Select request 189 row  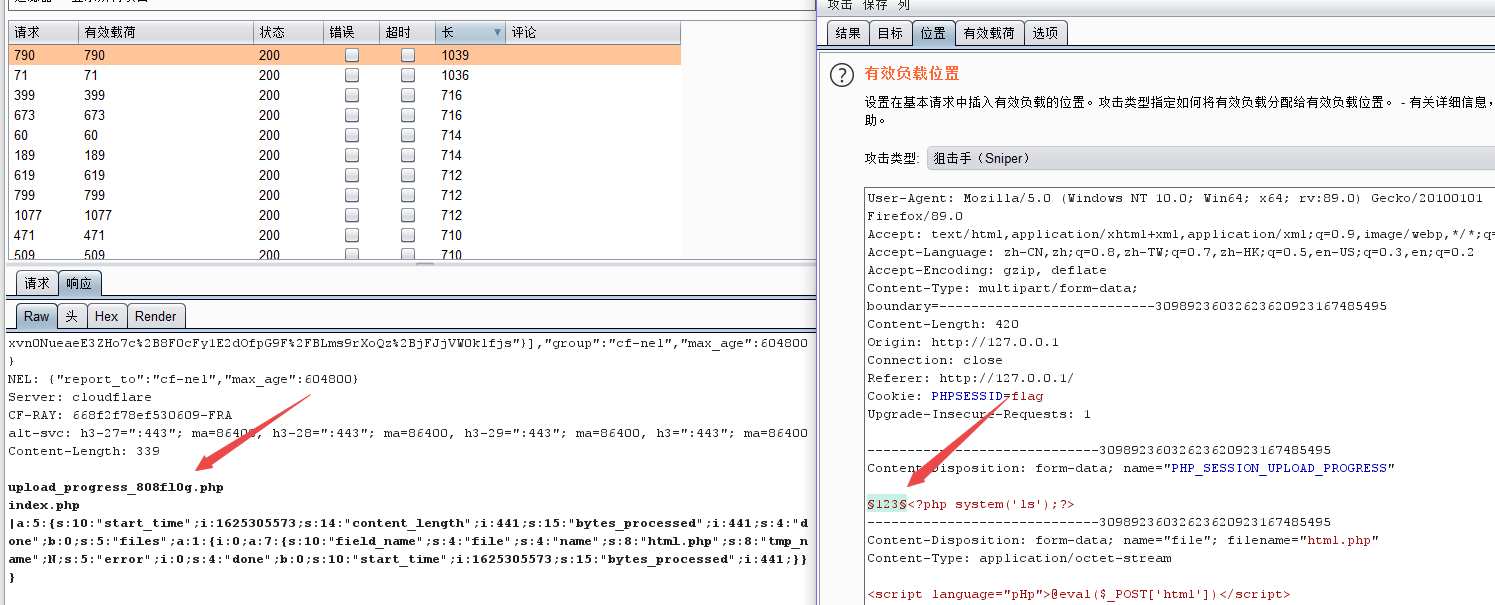(345, 155)
